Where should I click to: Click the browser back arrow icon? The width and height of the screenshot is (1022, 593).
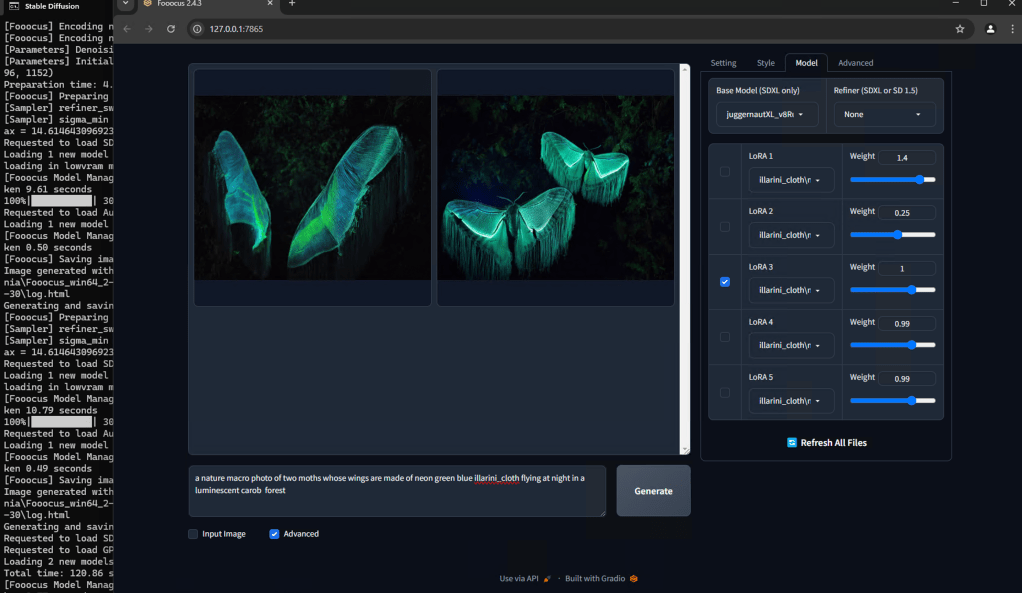tap(127, 29)
